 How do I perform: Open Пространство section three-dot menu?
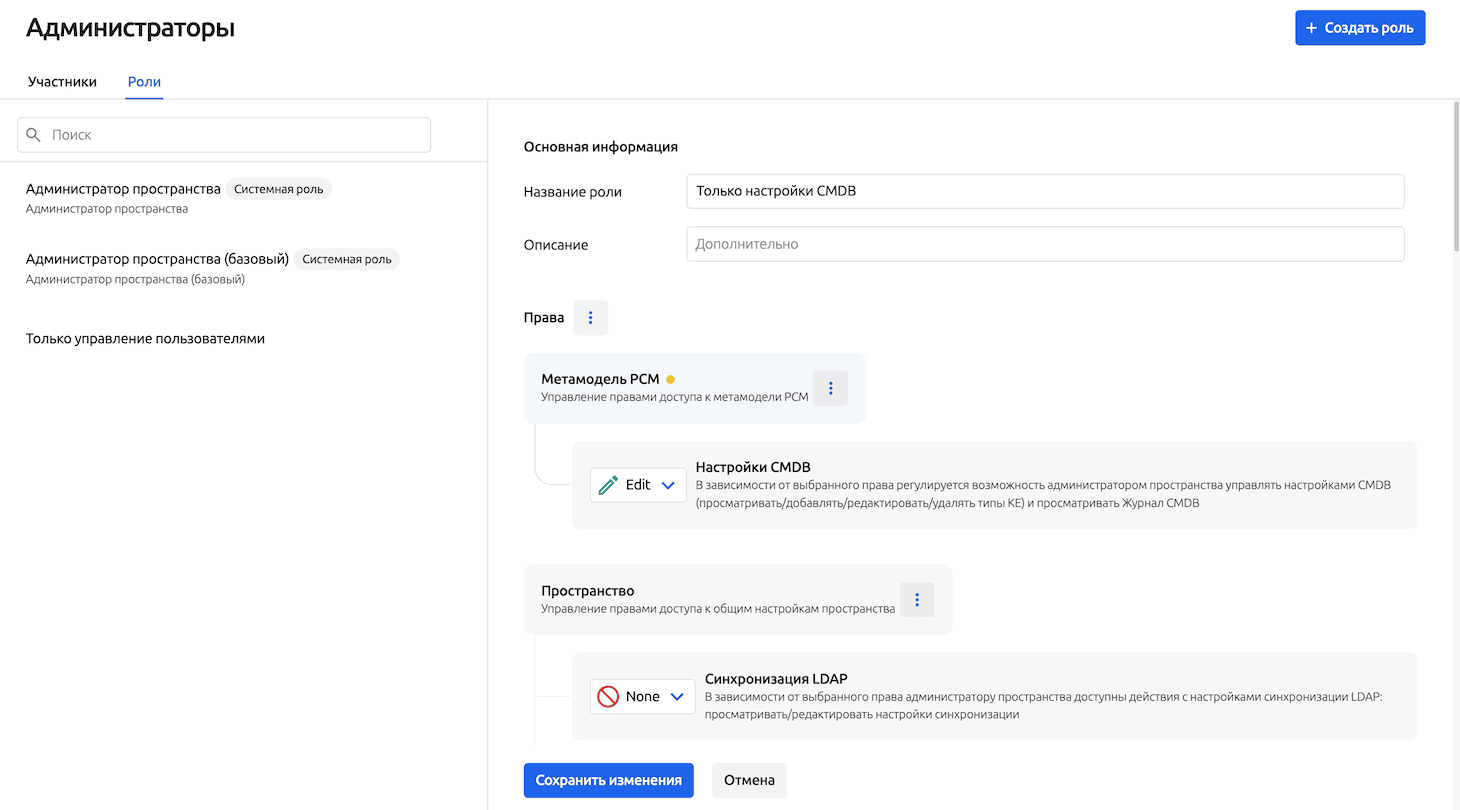coord(917,600)
